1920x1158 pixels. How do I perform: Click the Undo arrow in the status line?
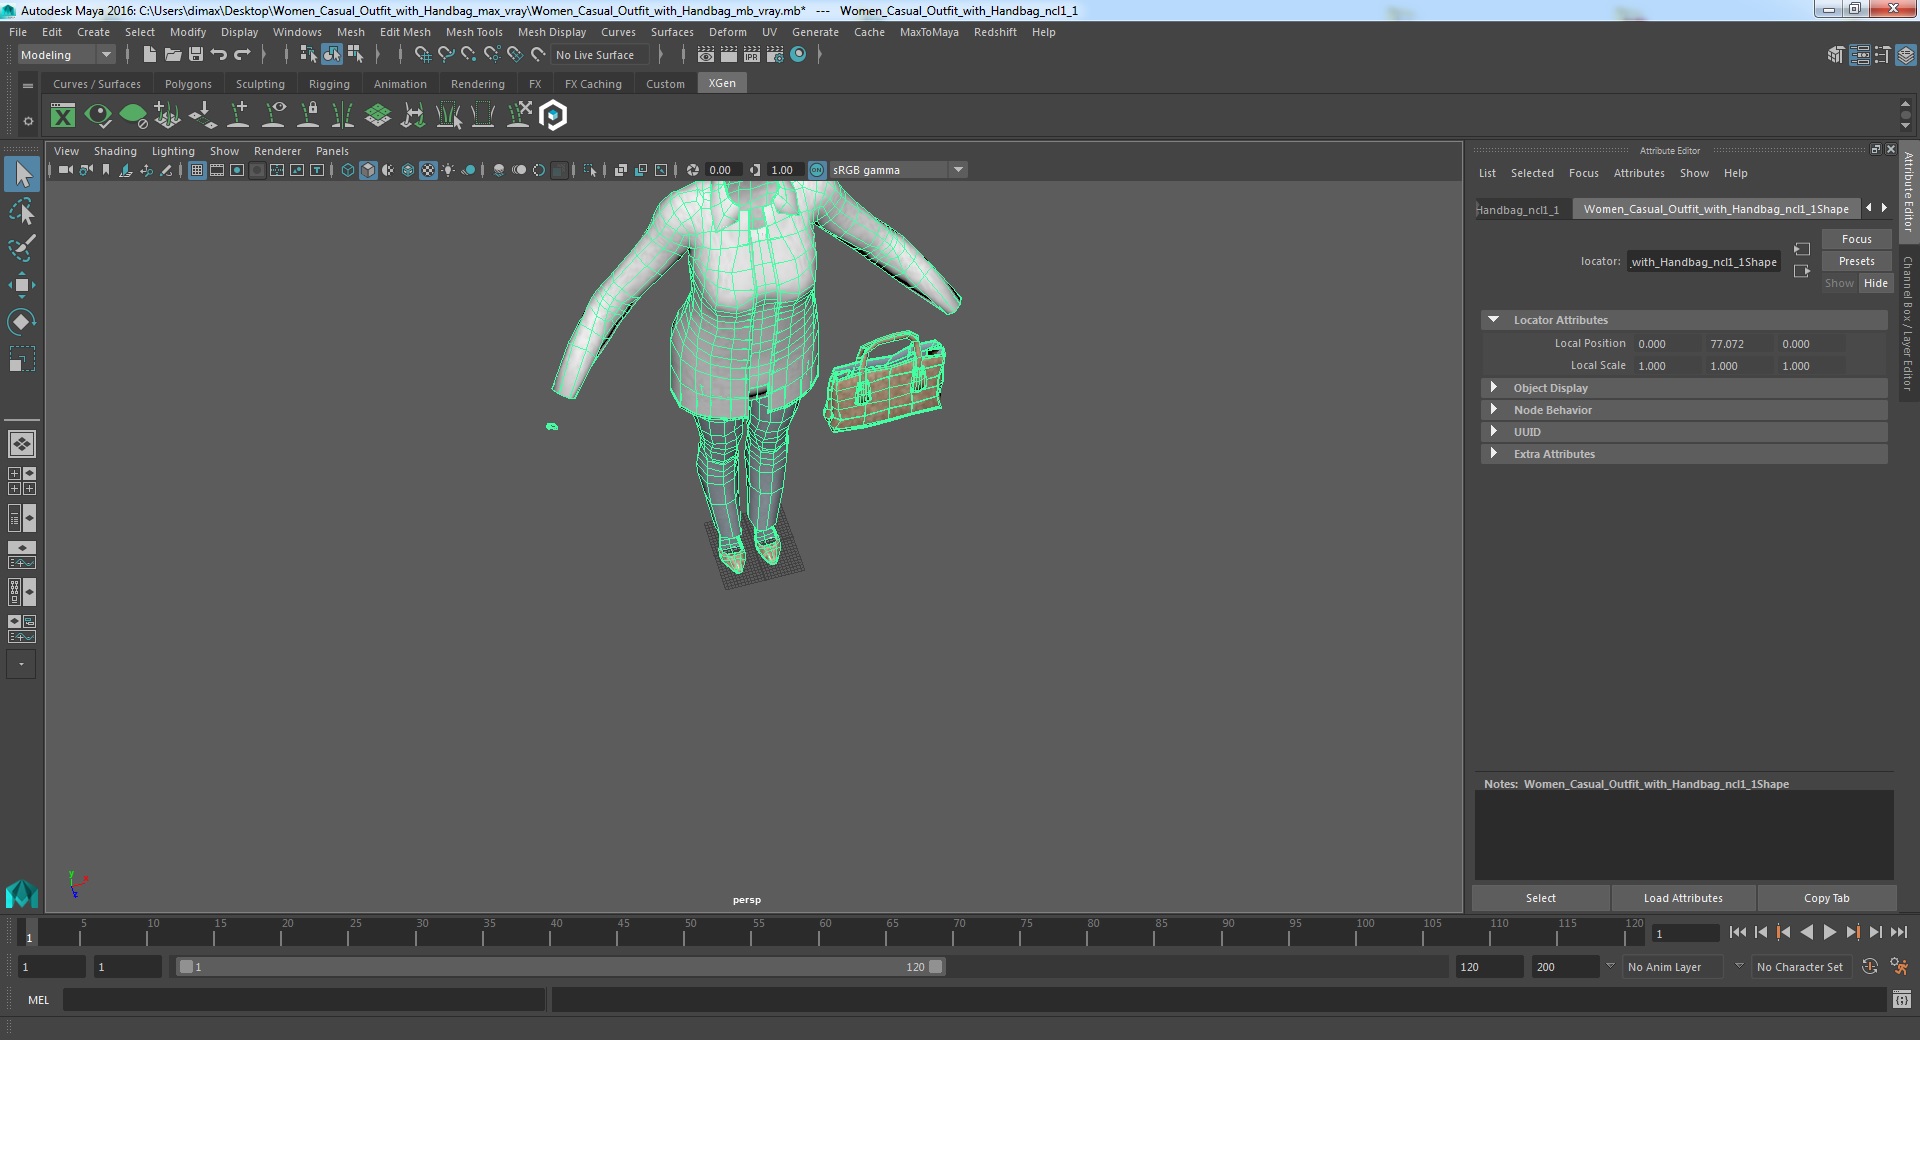219,55
